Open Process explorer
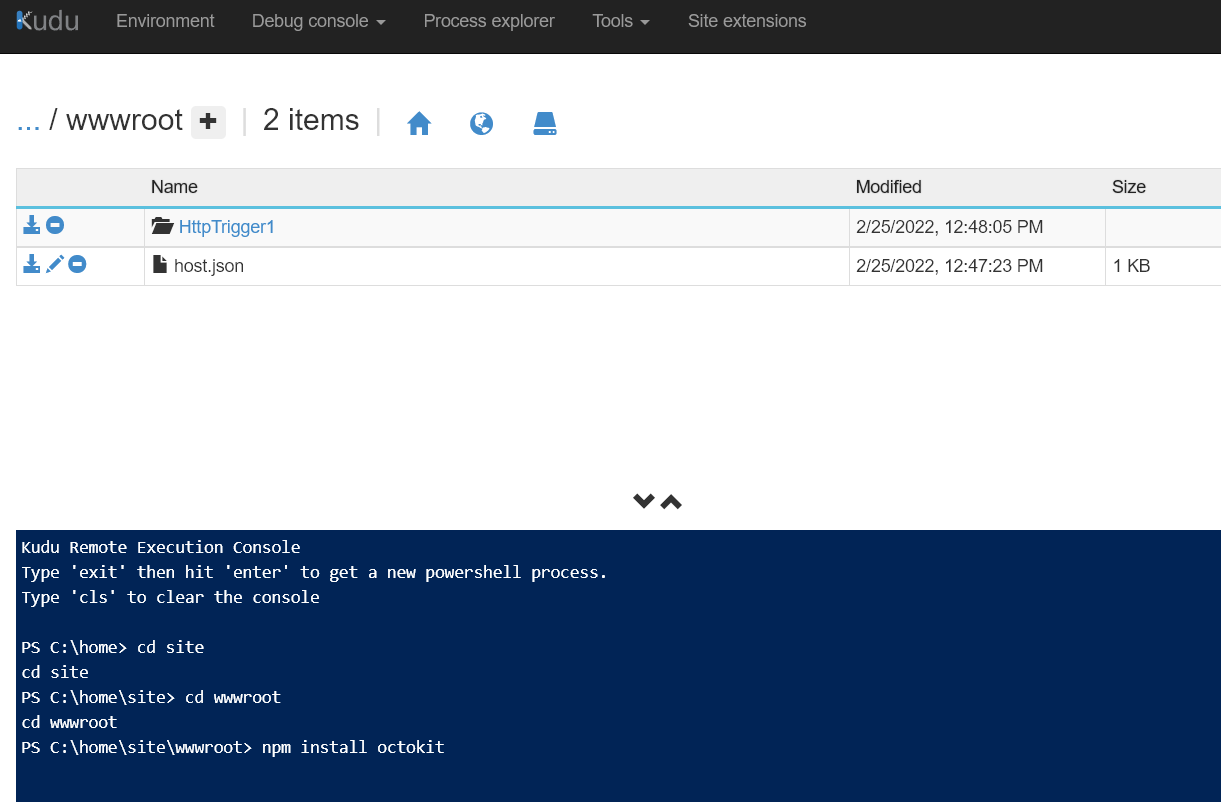 (489, 21)
